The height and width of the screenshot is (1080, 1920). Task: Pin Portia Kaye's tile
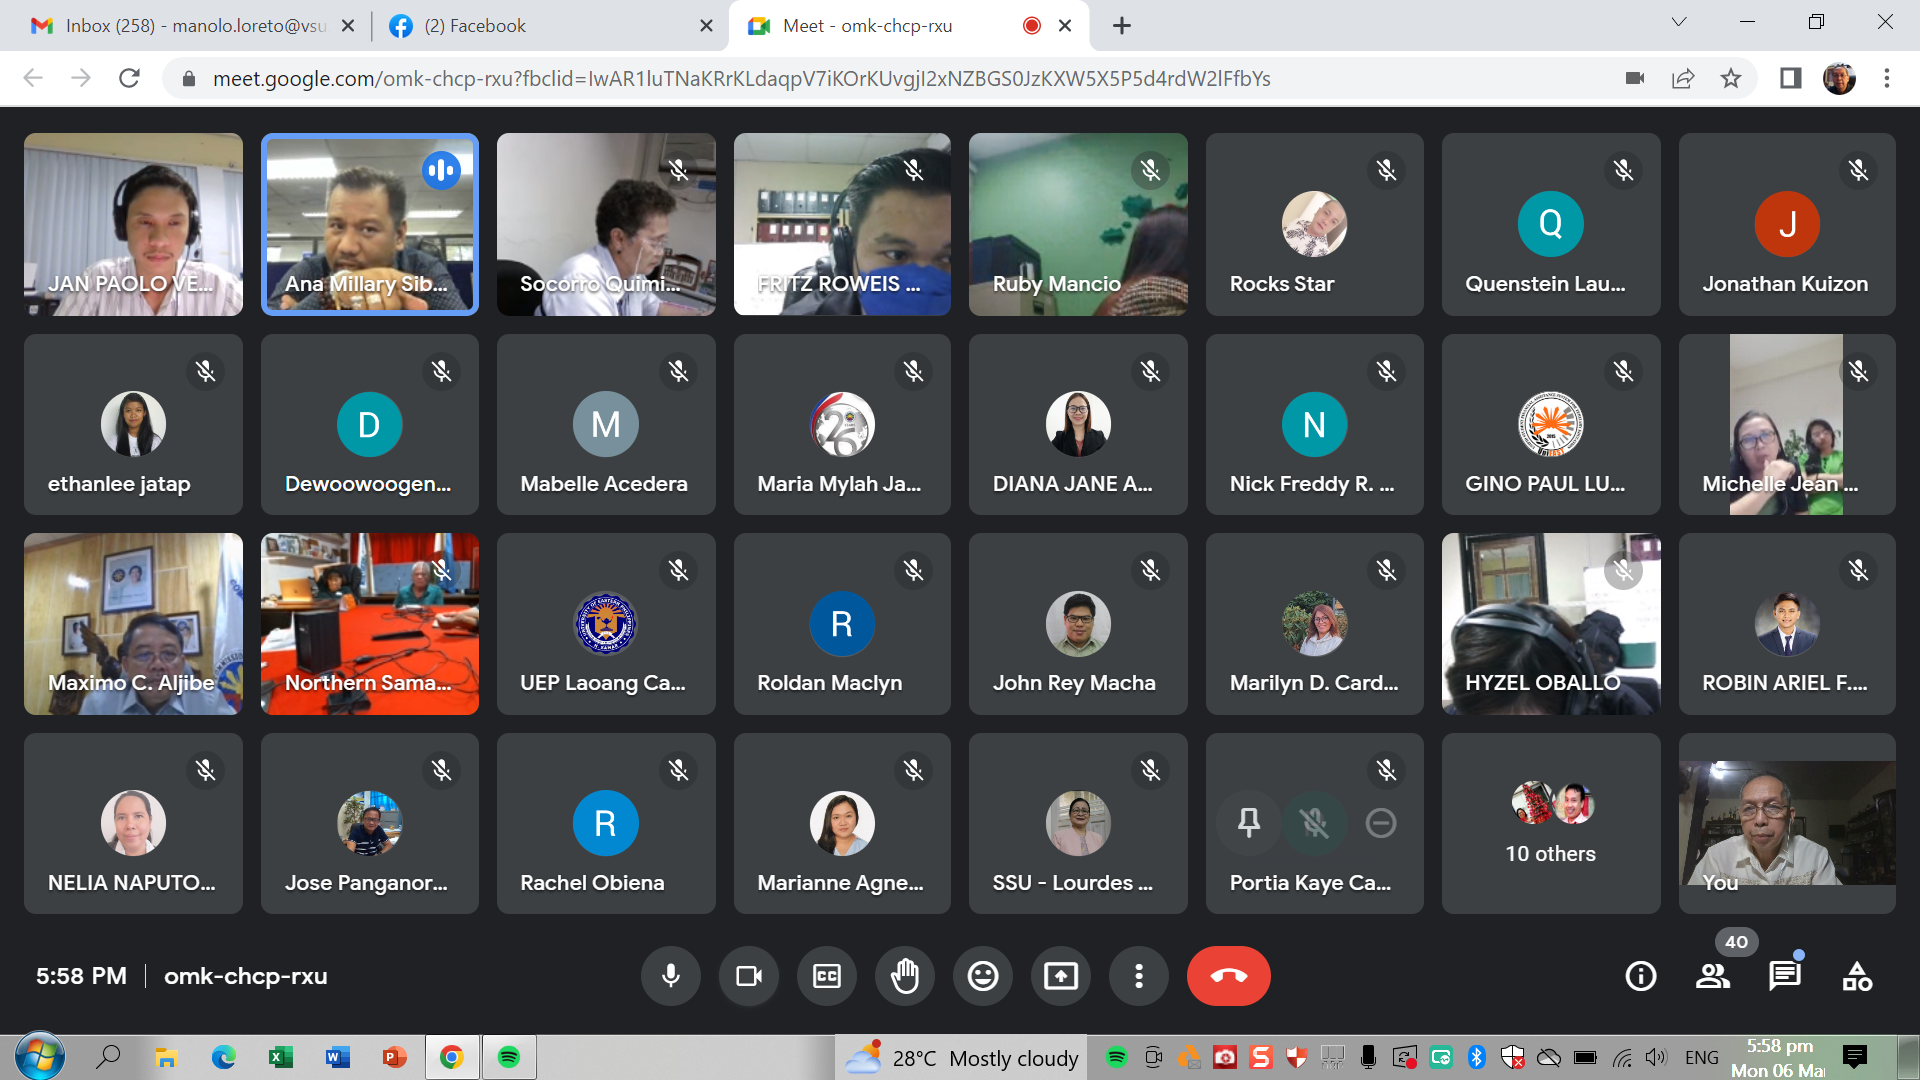pyautogui.click(x=1249, y=823)
